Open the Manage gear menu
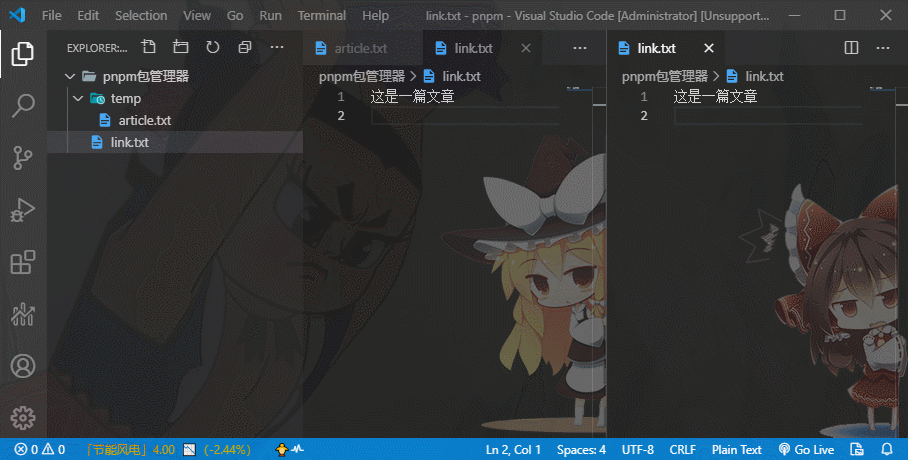This screenshot has height=460, width=908. tap(23, 418)
